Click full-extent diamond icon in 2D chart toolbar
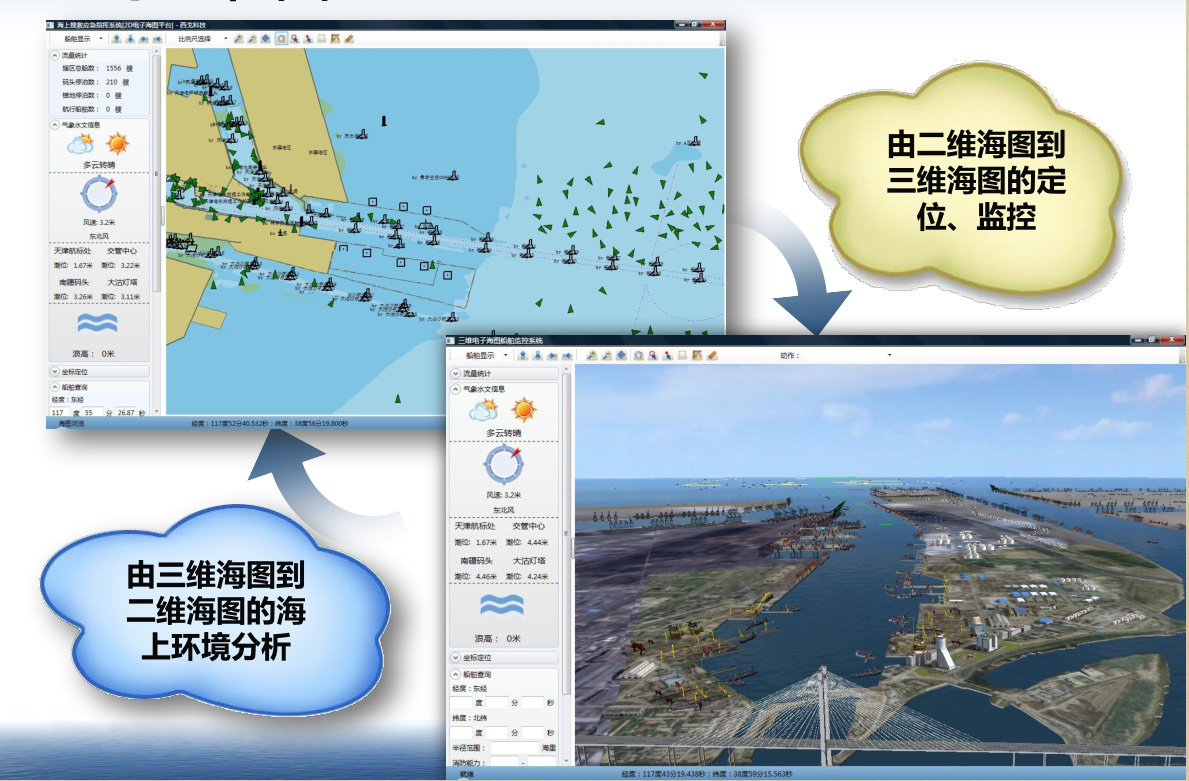 (266, 38)
